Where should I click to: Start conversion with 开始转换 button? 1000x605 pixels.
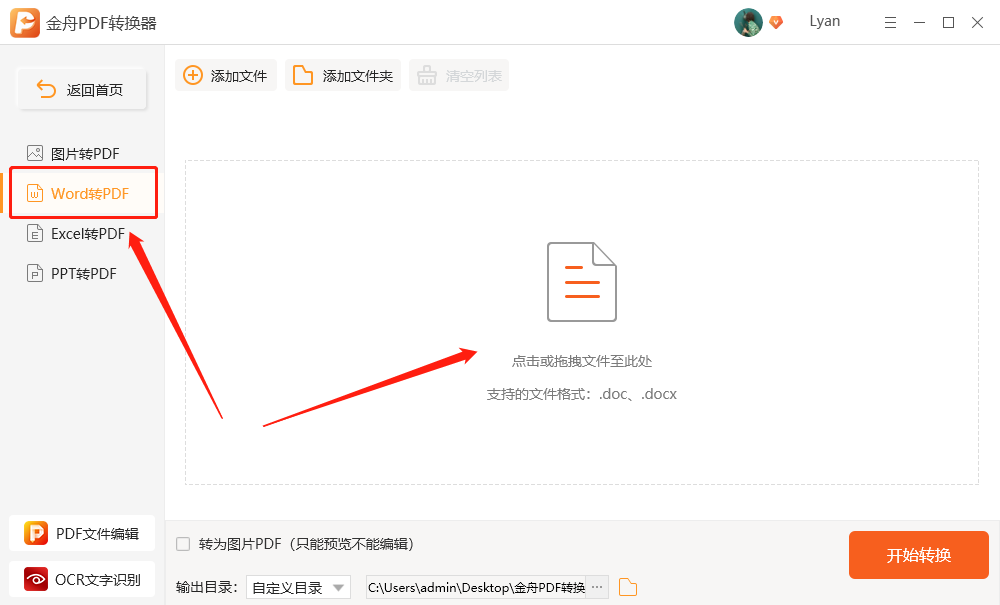point(918,555)
